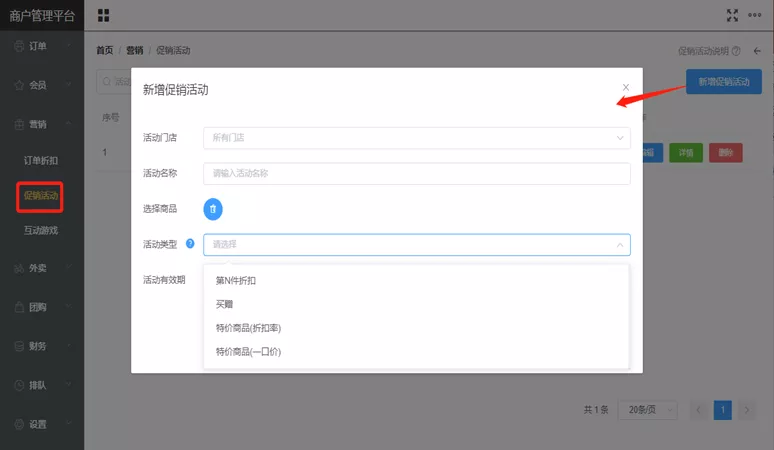
Task: Expand the 设置 sidebar menu
Action: click(x=69, y=423)
